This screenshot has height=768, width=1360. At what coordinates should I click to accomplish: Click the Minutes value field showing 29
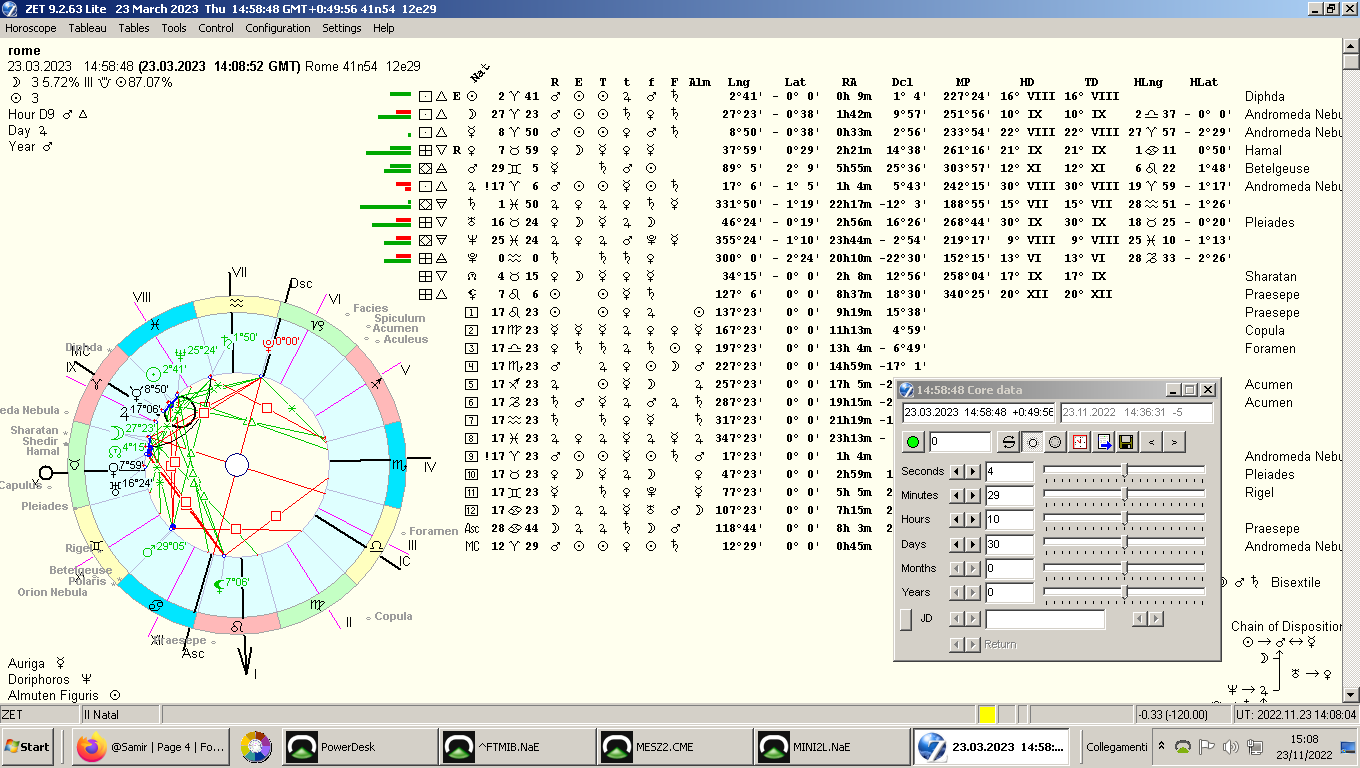tap(1008, 496)
